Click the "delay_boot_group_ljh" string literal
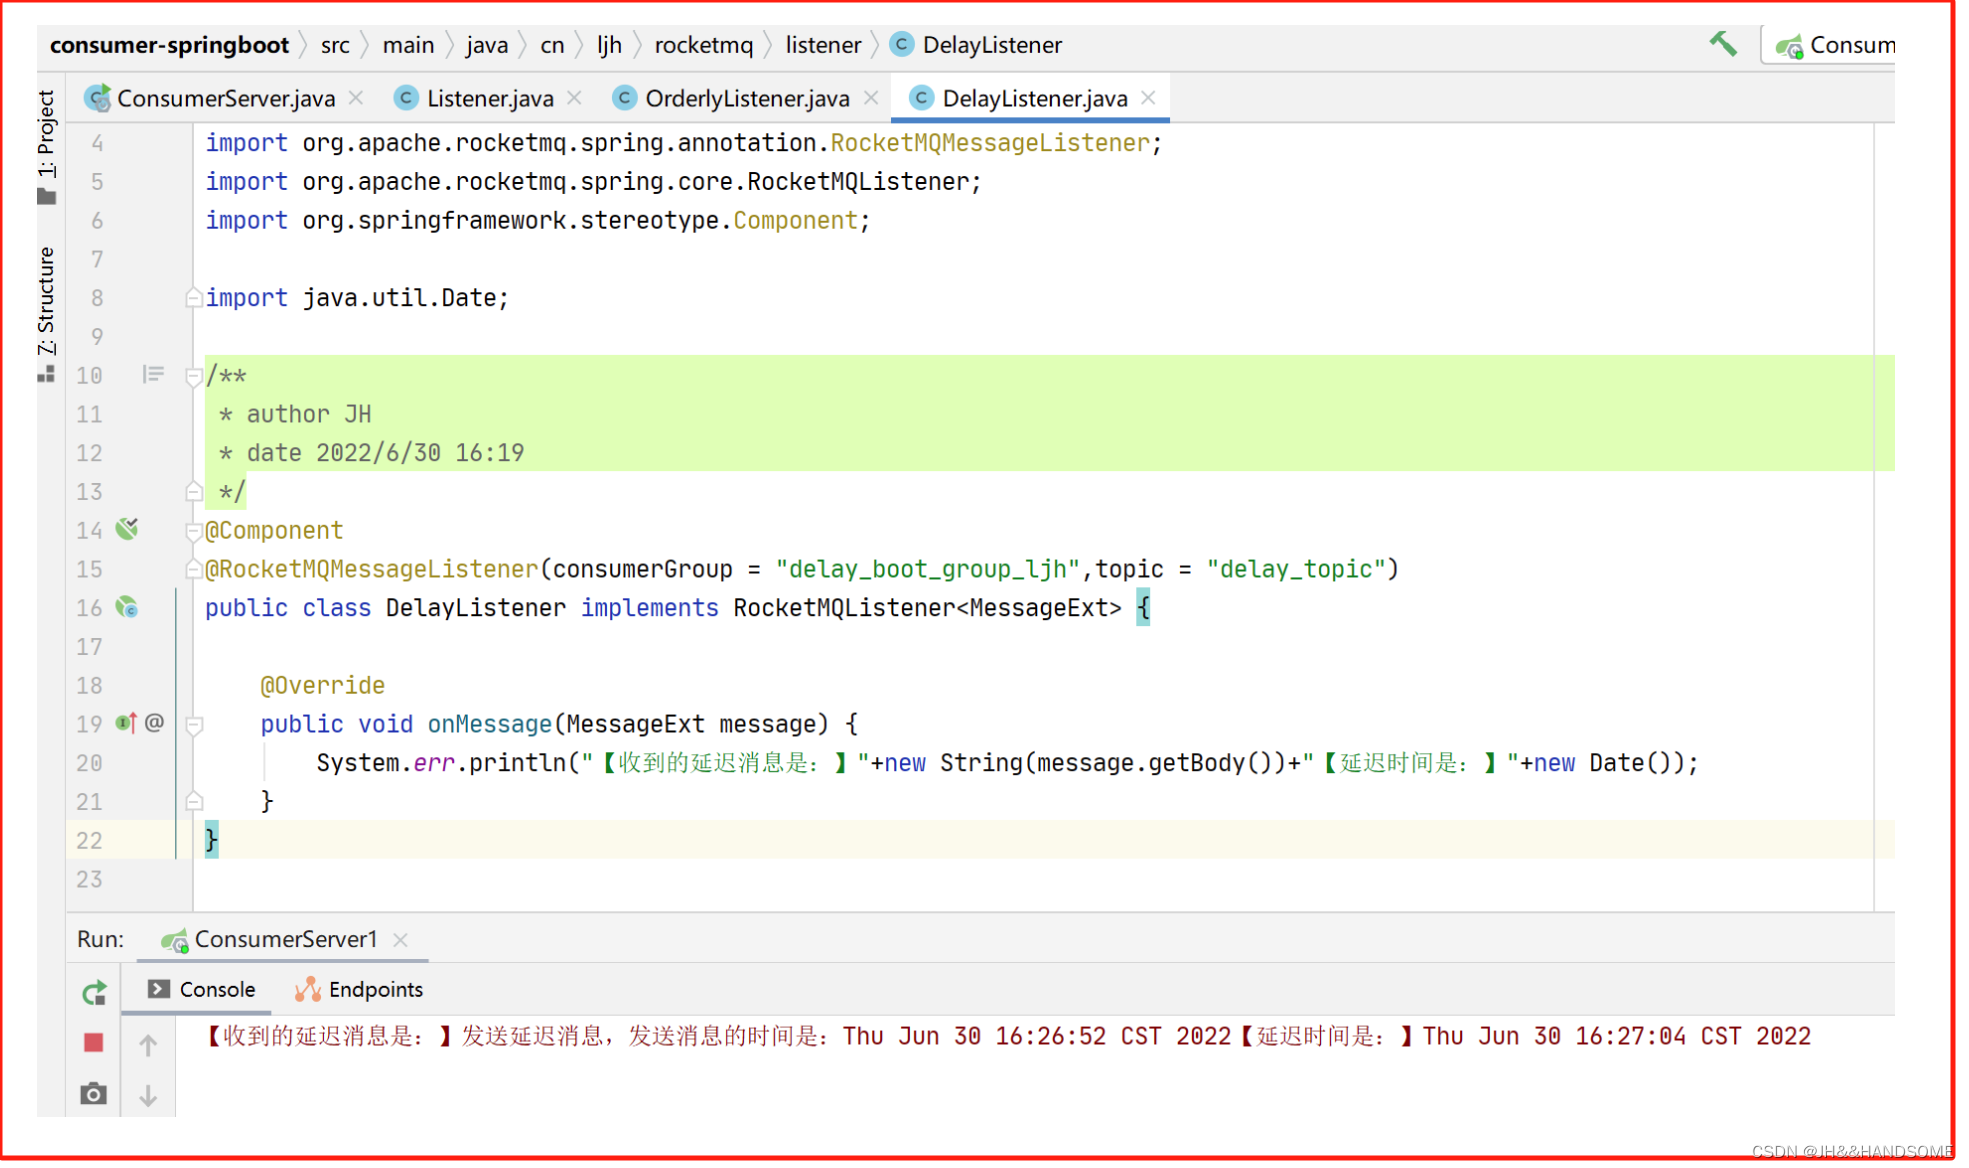Viewport: 1969px width, 1168px height. (928, 569)
